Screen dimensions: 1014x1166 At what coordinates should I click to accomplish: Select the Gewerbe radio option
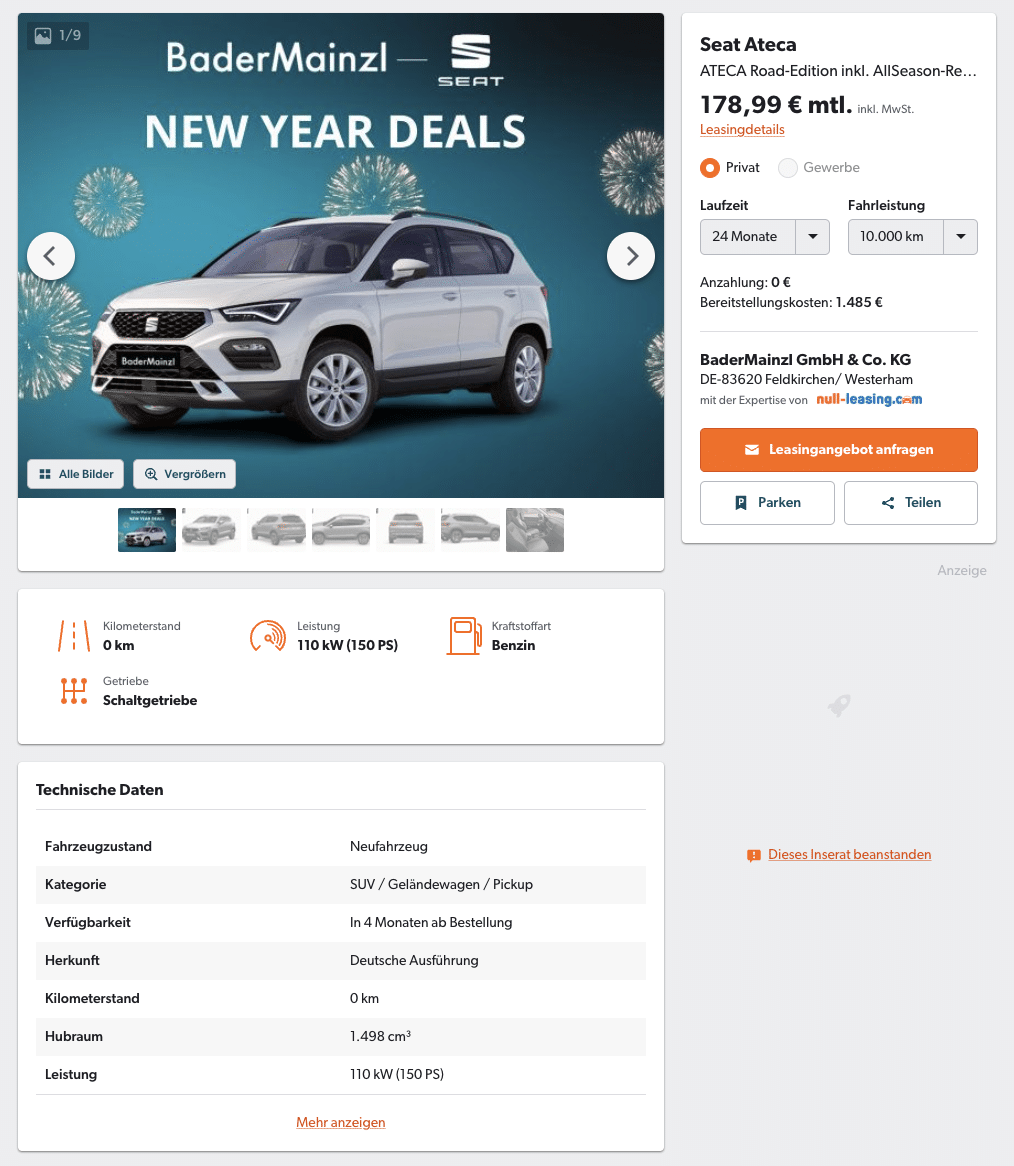787,168
